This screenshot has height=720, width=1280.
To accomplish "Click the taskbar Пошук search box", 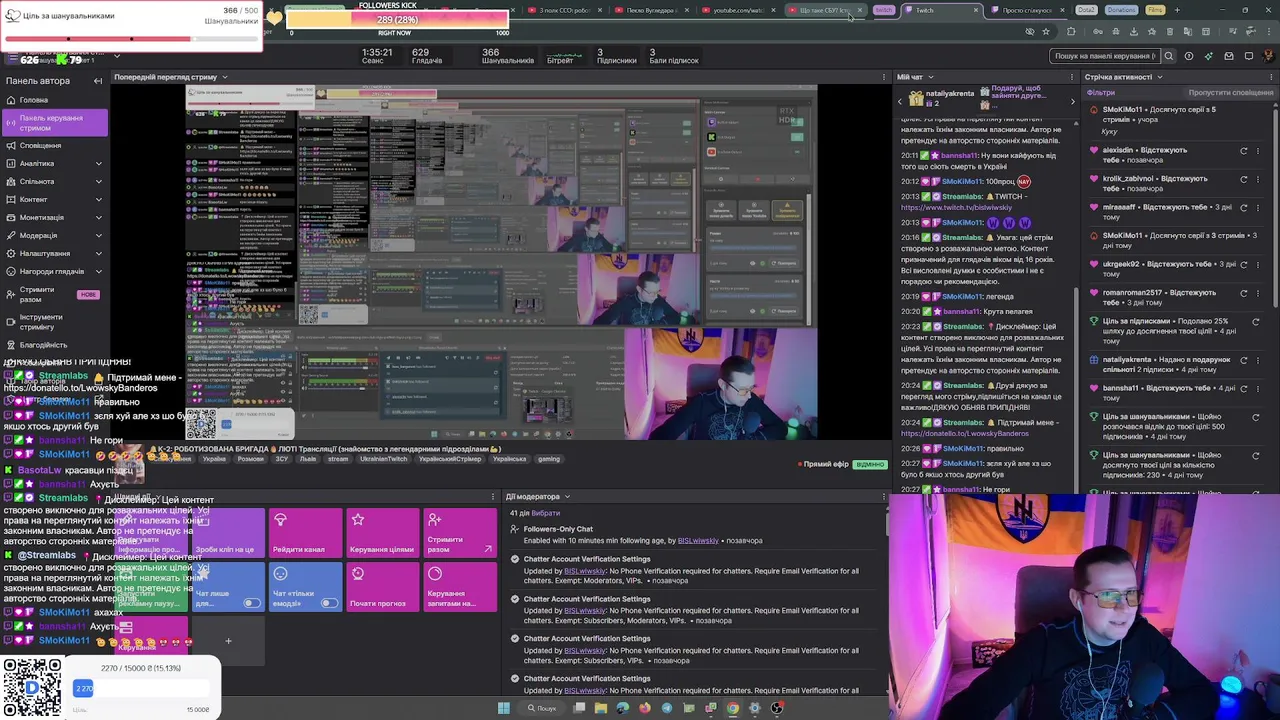I will pyautogui.click(x=541, y=708).
